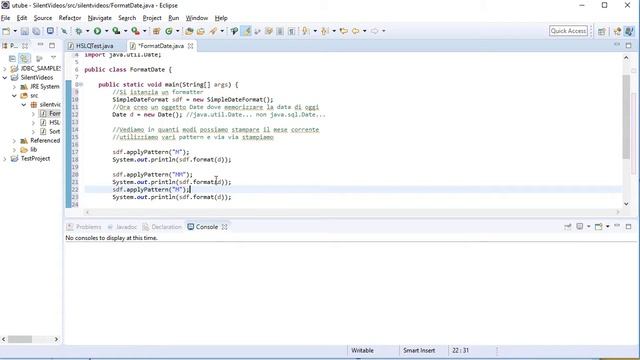Open the Debug configurations dropdown arrow

87,31
